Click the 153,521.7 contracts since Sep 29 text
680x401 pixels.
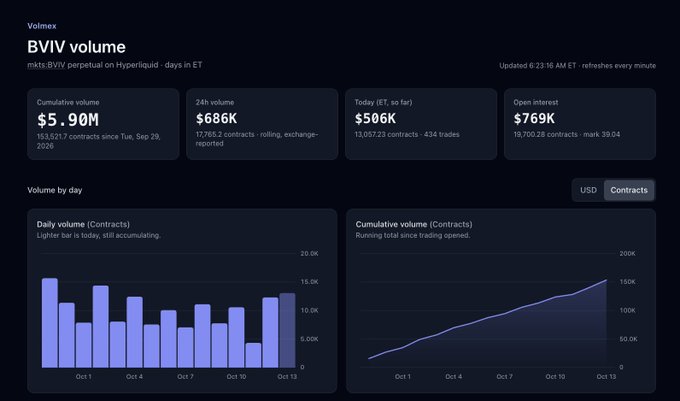click(x=98, y=141)
